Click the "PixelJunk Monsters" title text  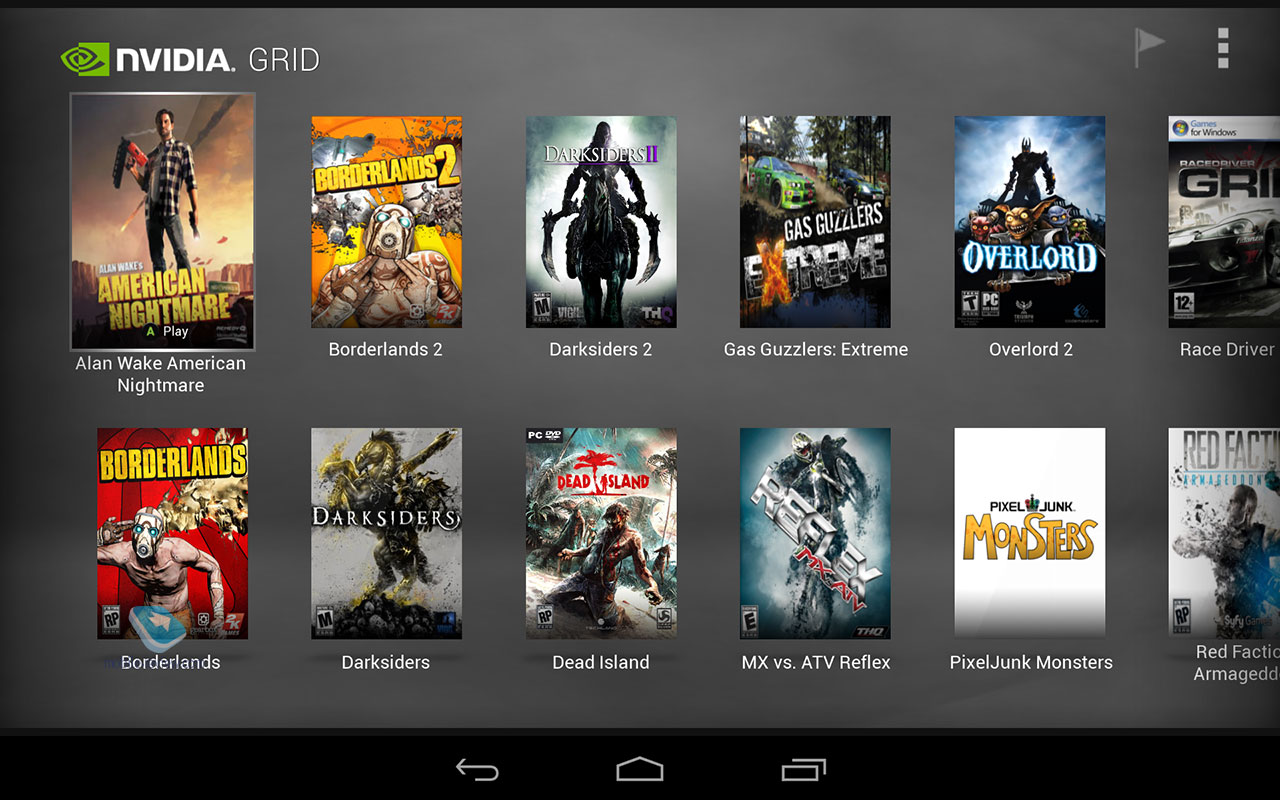pos(1031,662)
